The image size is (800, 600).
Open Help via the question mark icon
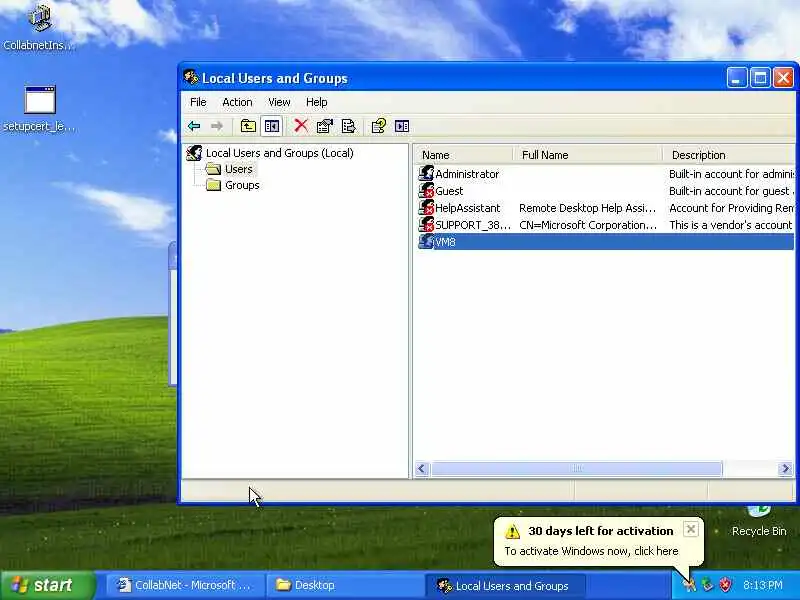click(379, 126)
